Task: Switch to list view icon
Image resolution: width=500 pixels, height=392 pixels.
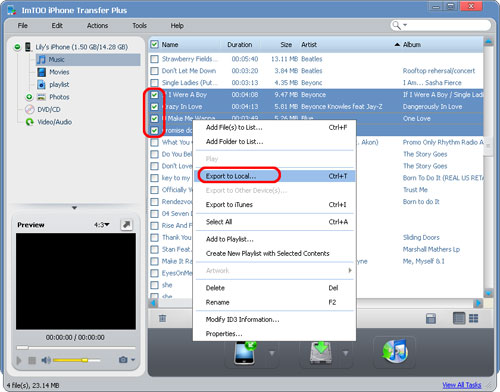Action: [x=459, y=318]
